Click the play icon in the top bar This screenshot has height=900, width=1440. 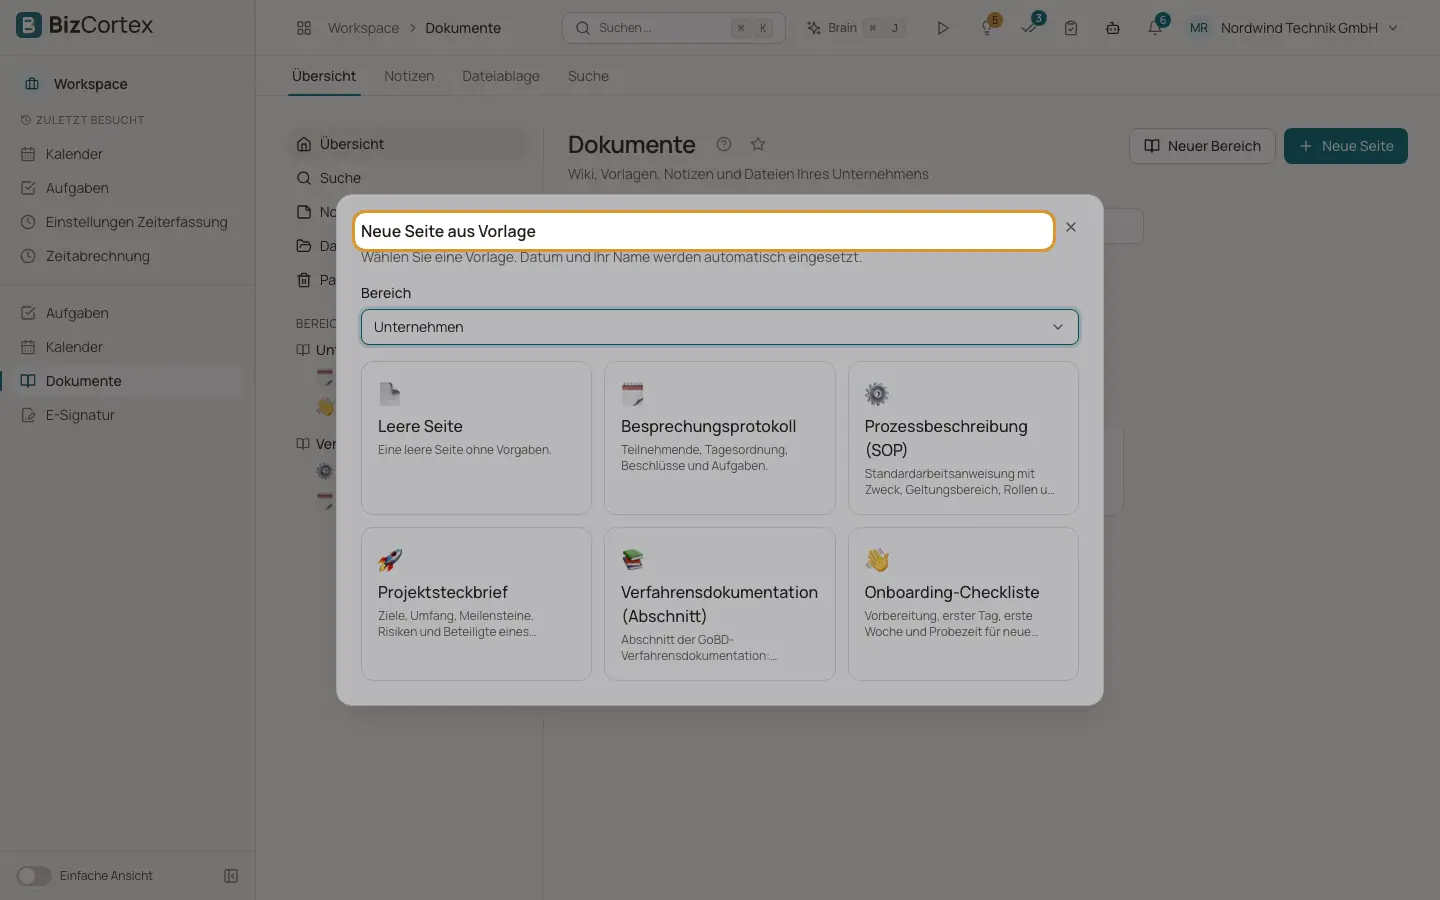pyautogui.click(x=942, y=28)
